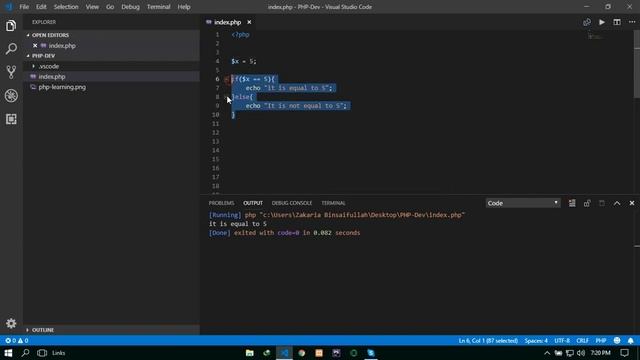Viewport: 640px width, 360px height.
Task: Show hidden system tray icons
Action: pyautogui.click(x=547, y=353)
